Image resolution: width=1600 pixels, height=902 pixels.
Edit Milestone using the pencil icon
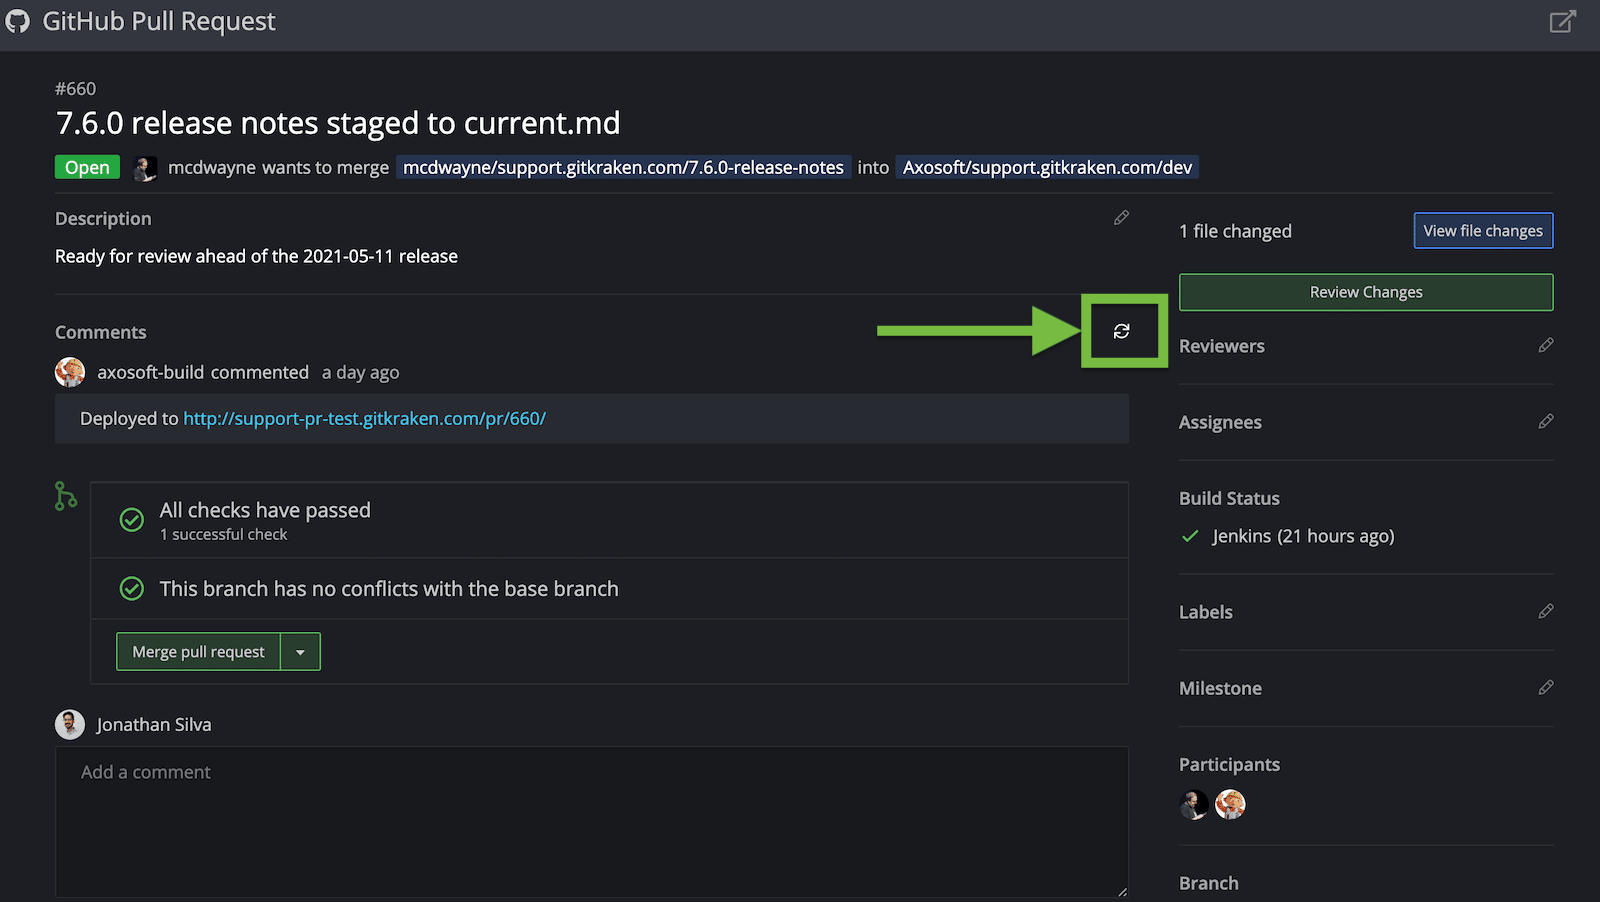pos(1546,687)
